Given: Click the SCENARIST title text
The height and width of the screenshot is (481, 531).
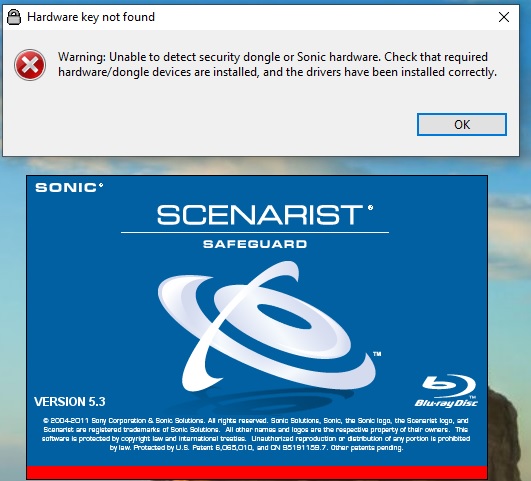Looking at the screenshot, I should tap(260, 215).
